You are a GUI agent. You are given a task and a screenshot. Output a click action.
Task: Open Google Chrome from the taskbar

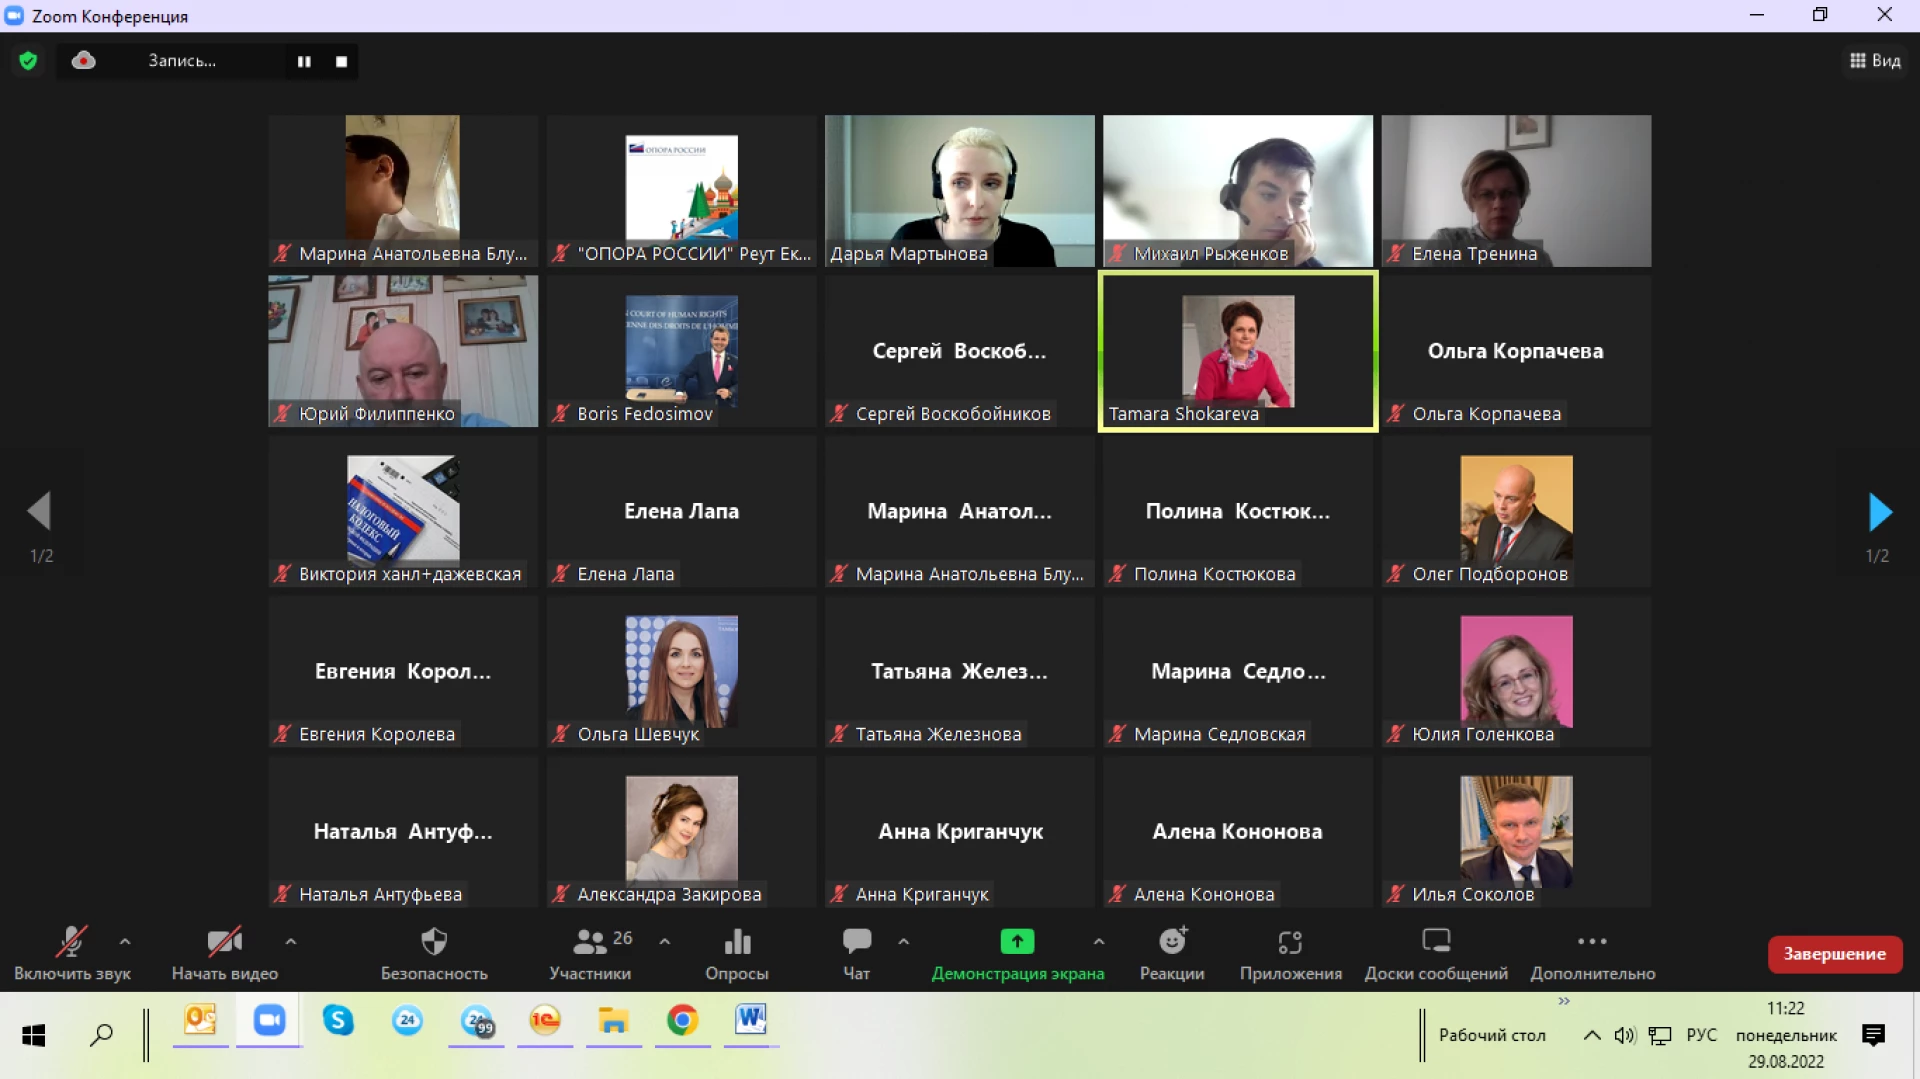tap(682, 1020)
